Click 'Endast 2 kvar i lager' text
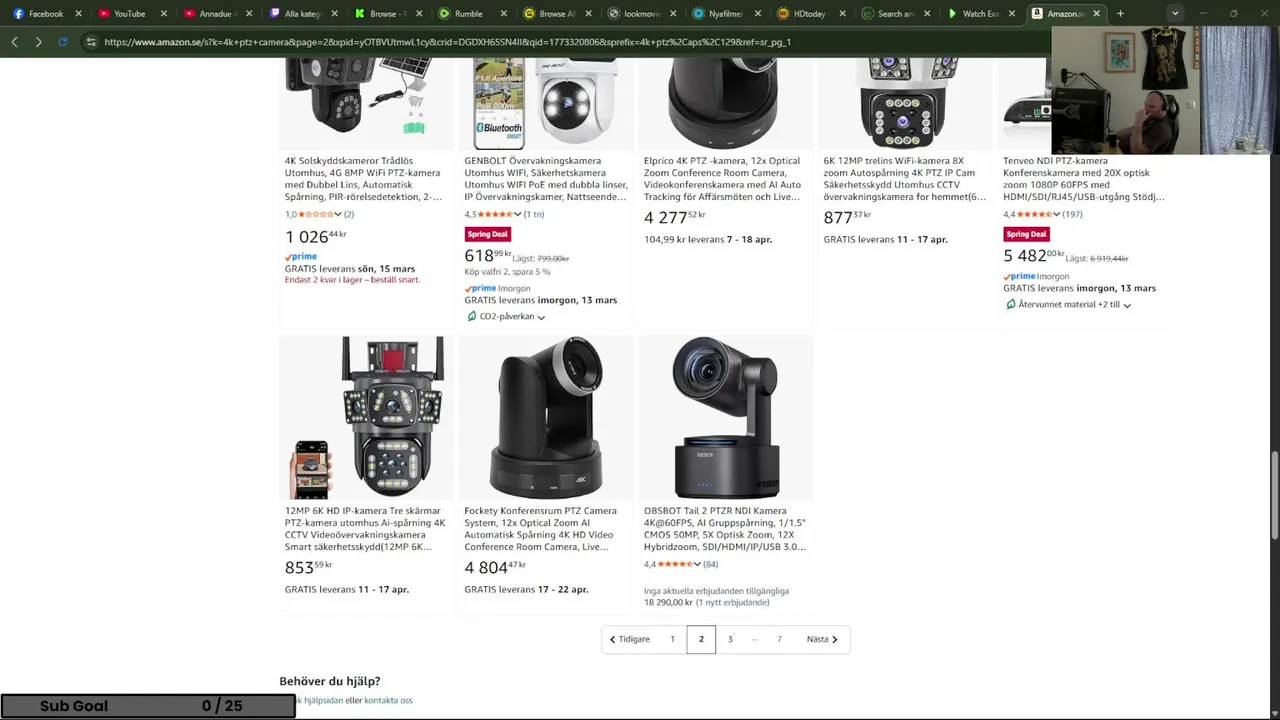The width and height of the screenshot is (1280, 720). point(352,280)
